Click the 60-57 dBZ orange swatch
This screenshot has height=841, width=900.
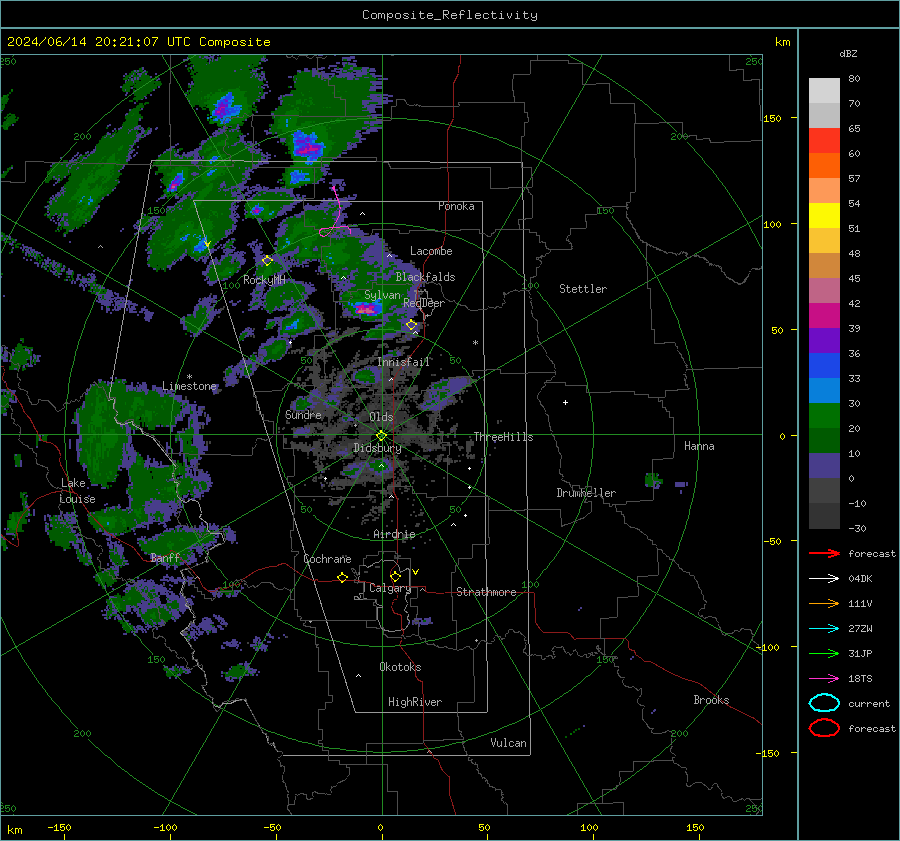pyautogui.click(x=824, y=166)
